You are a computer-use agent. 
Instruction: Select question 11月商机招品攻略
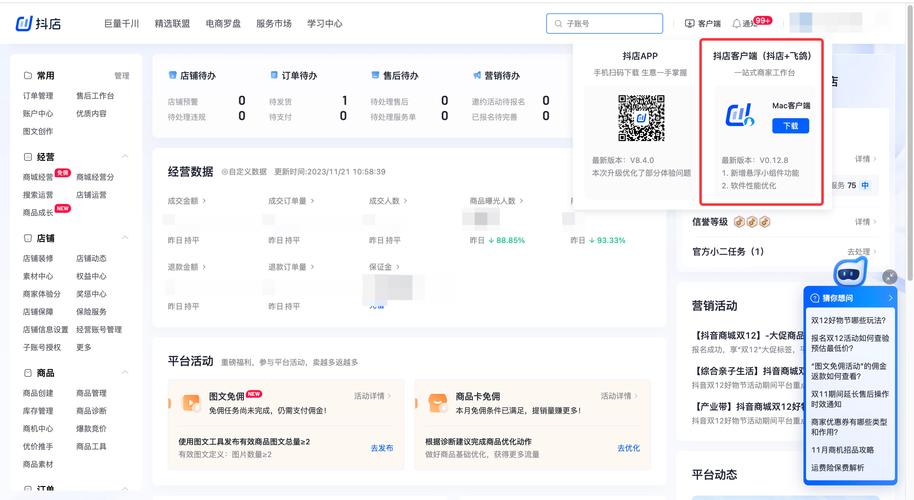842,450
